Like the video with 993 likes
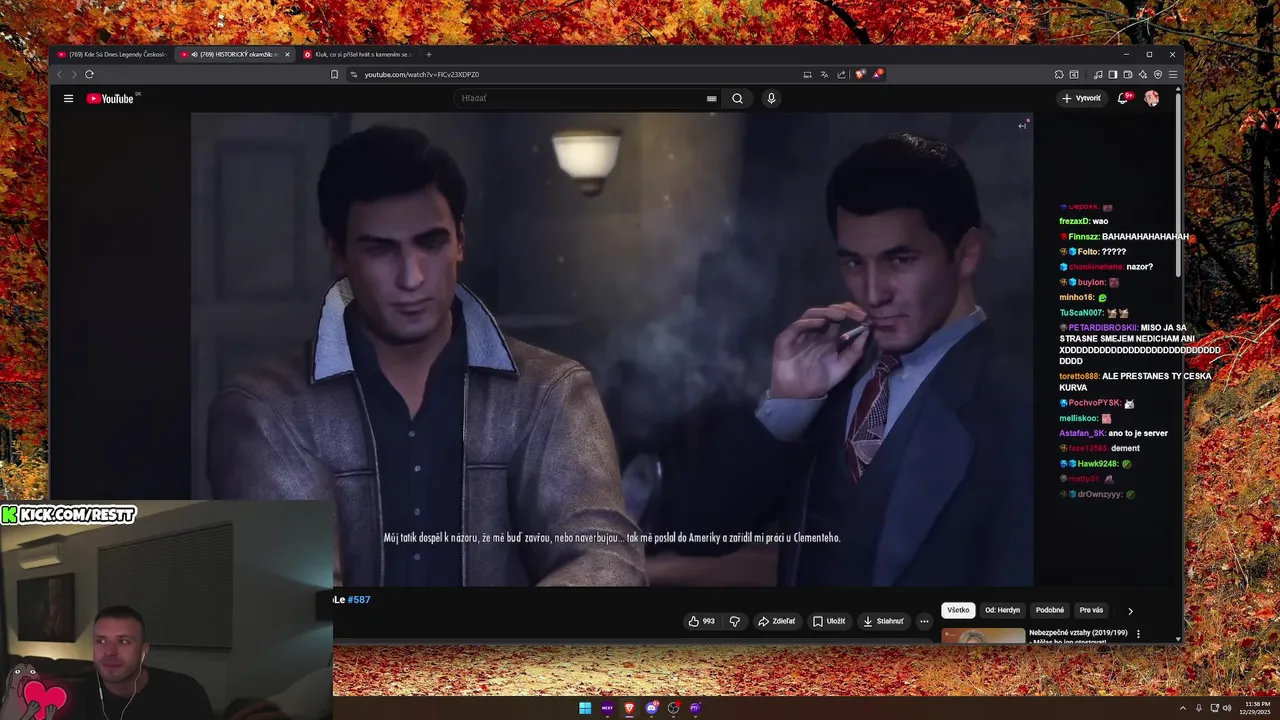The height and width of the screenshot is (720, 1280). point(701,621)
